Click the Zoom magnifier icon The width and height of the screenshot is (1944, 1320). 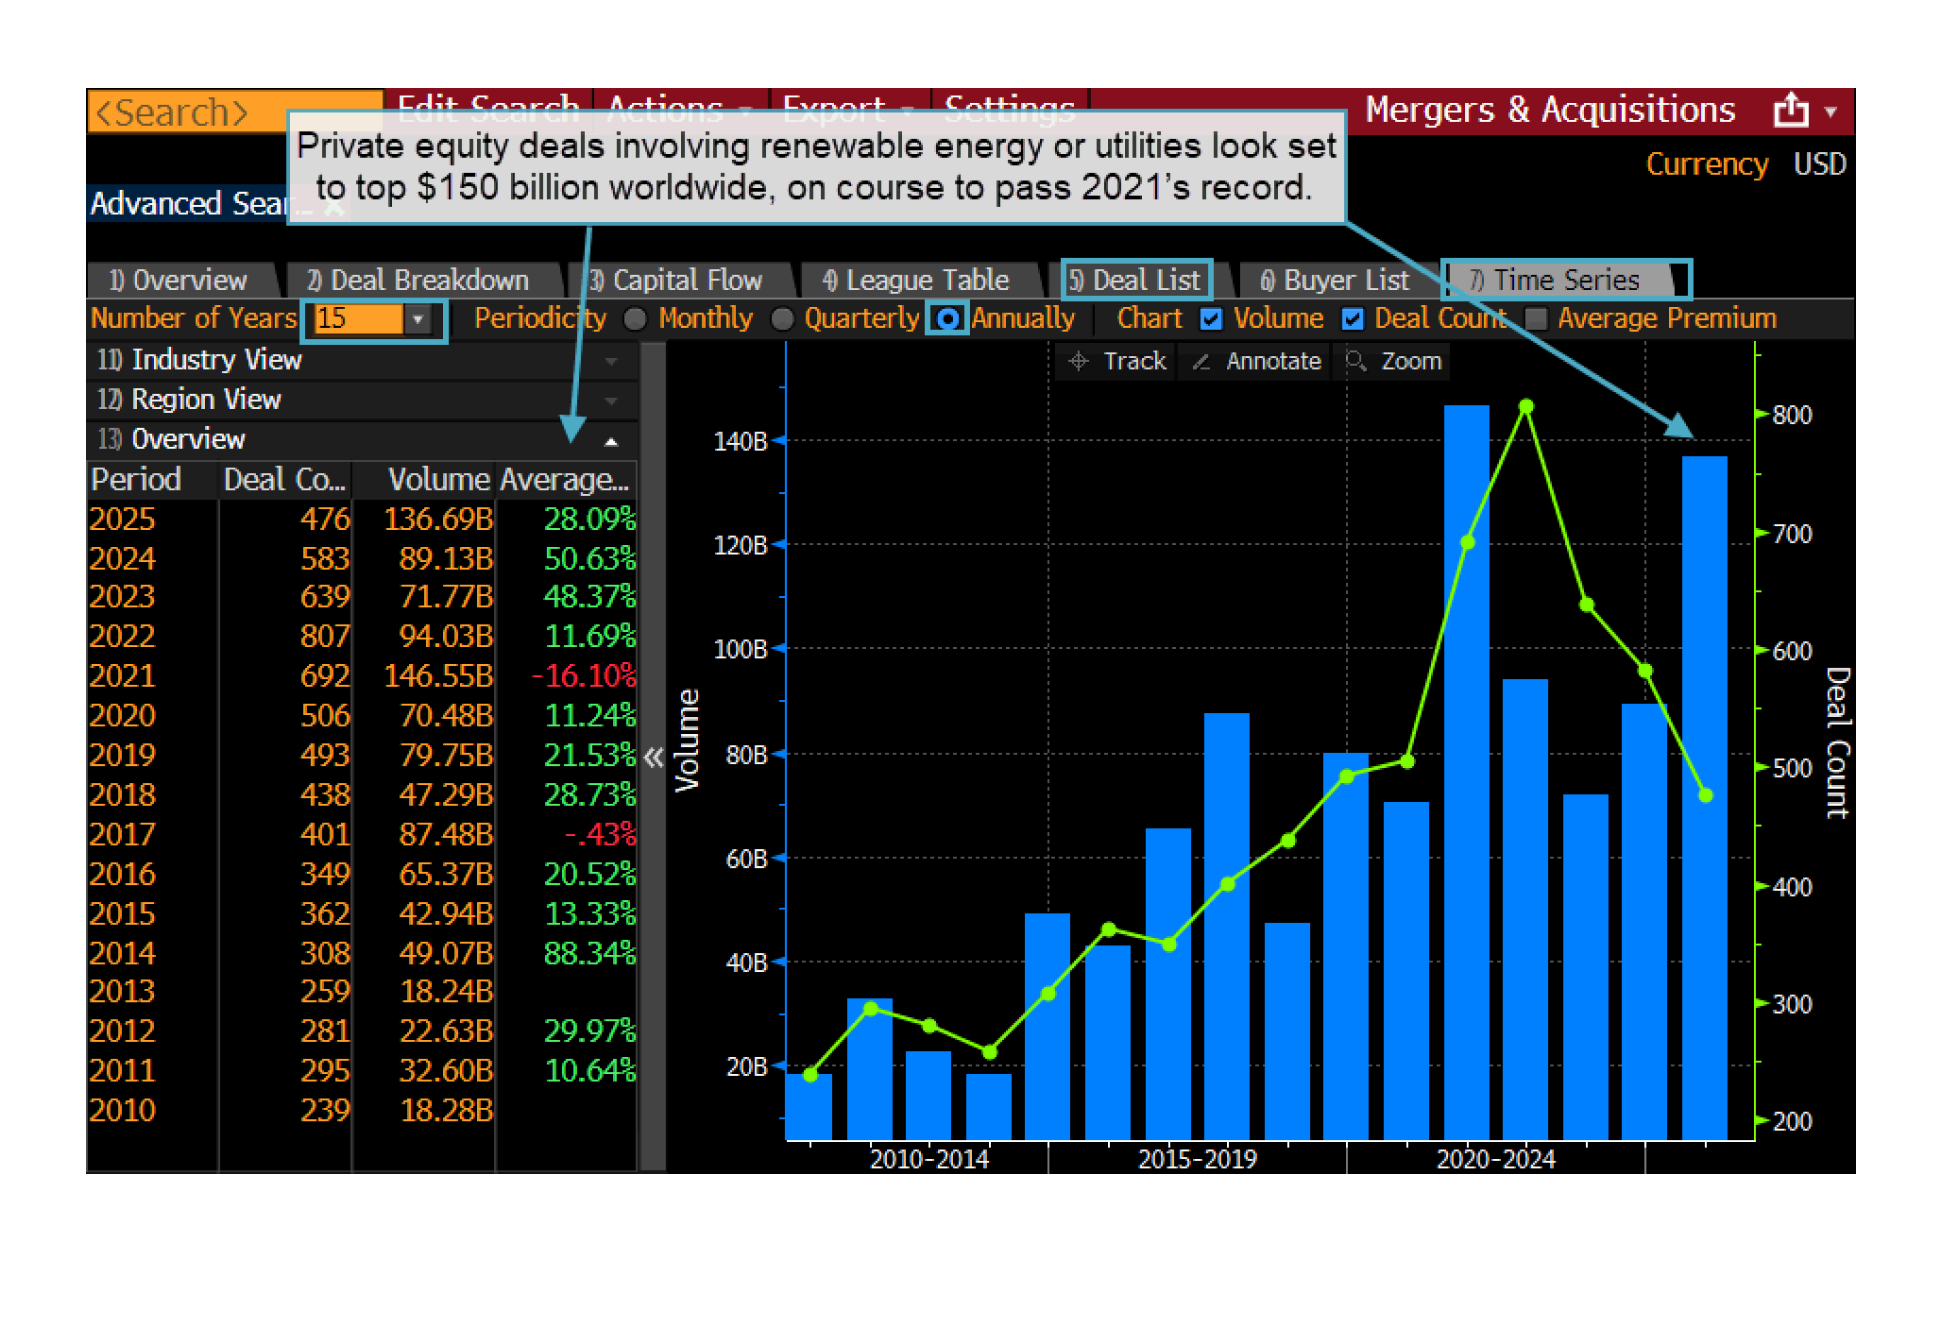click(x=1356, y=361)
